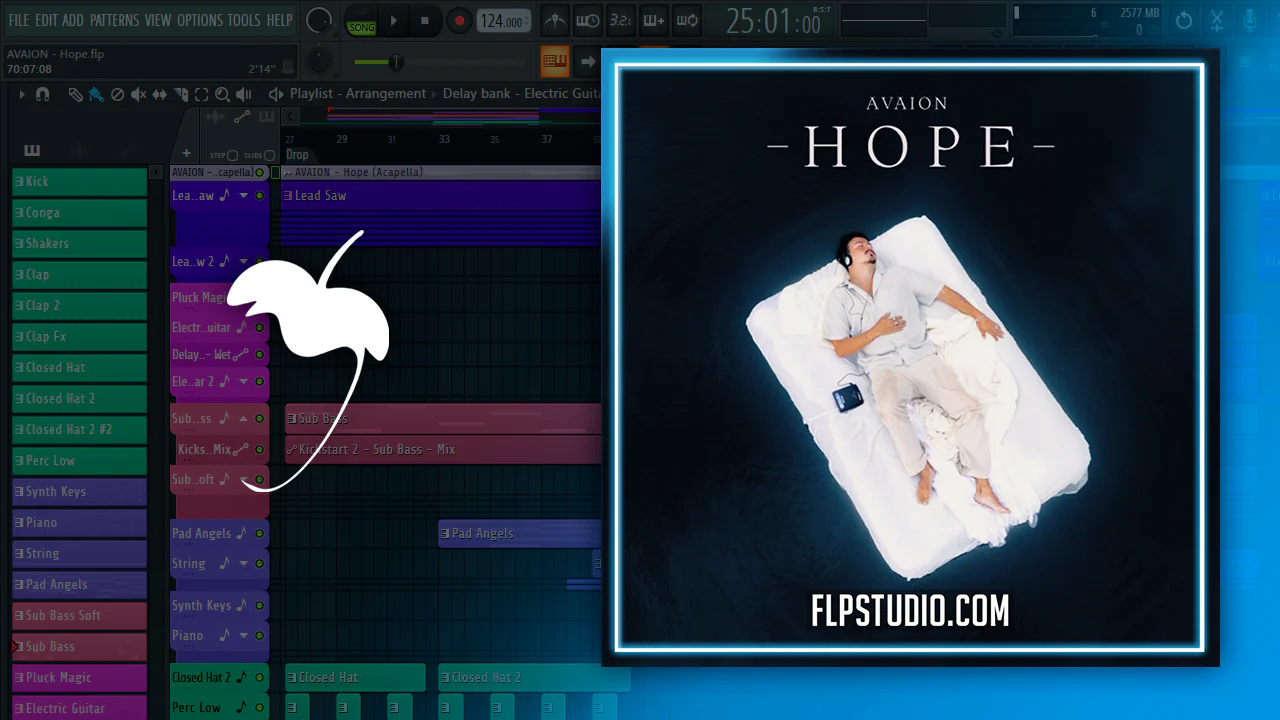Collapse the Sub Bass track group arrow

point(243,419)
